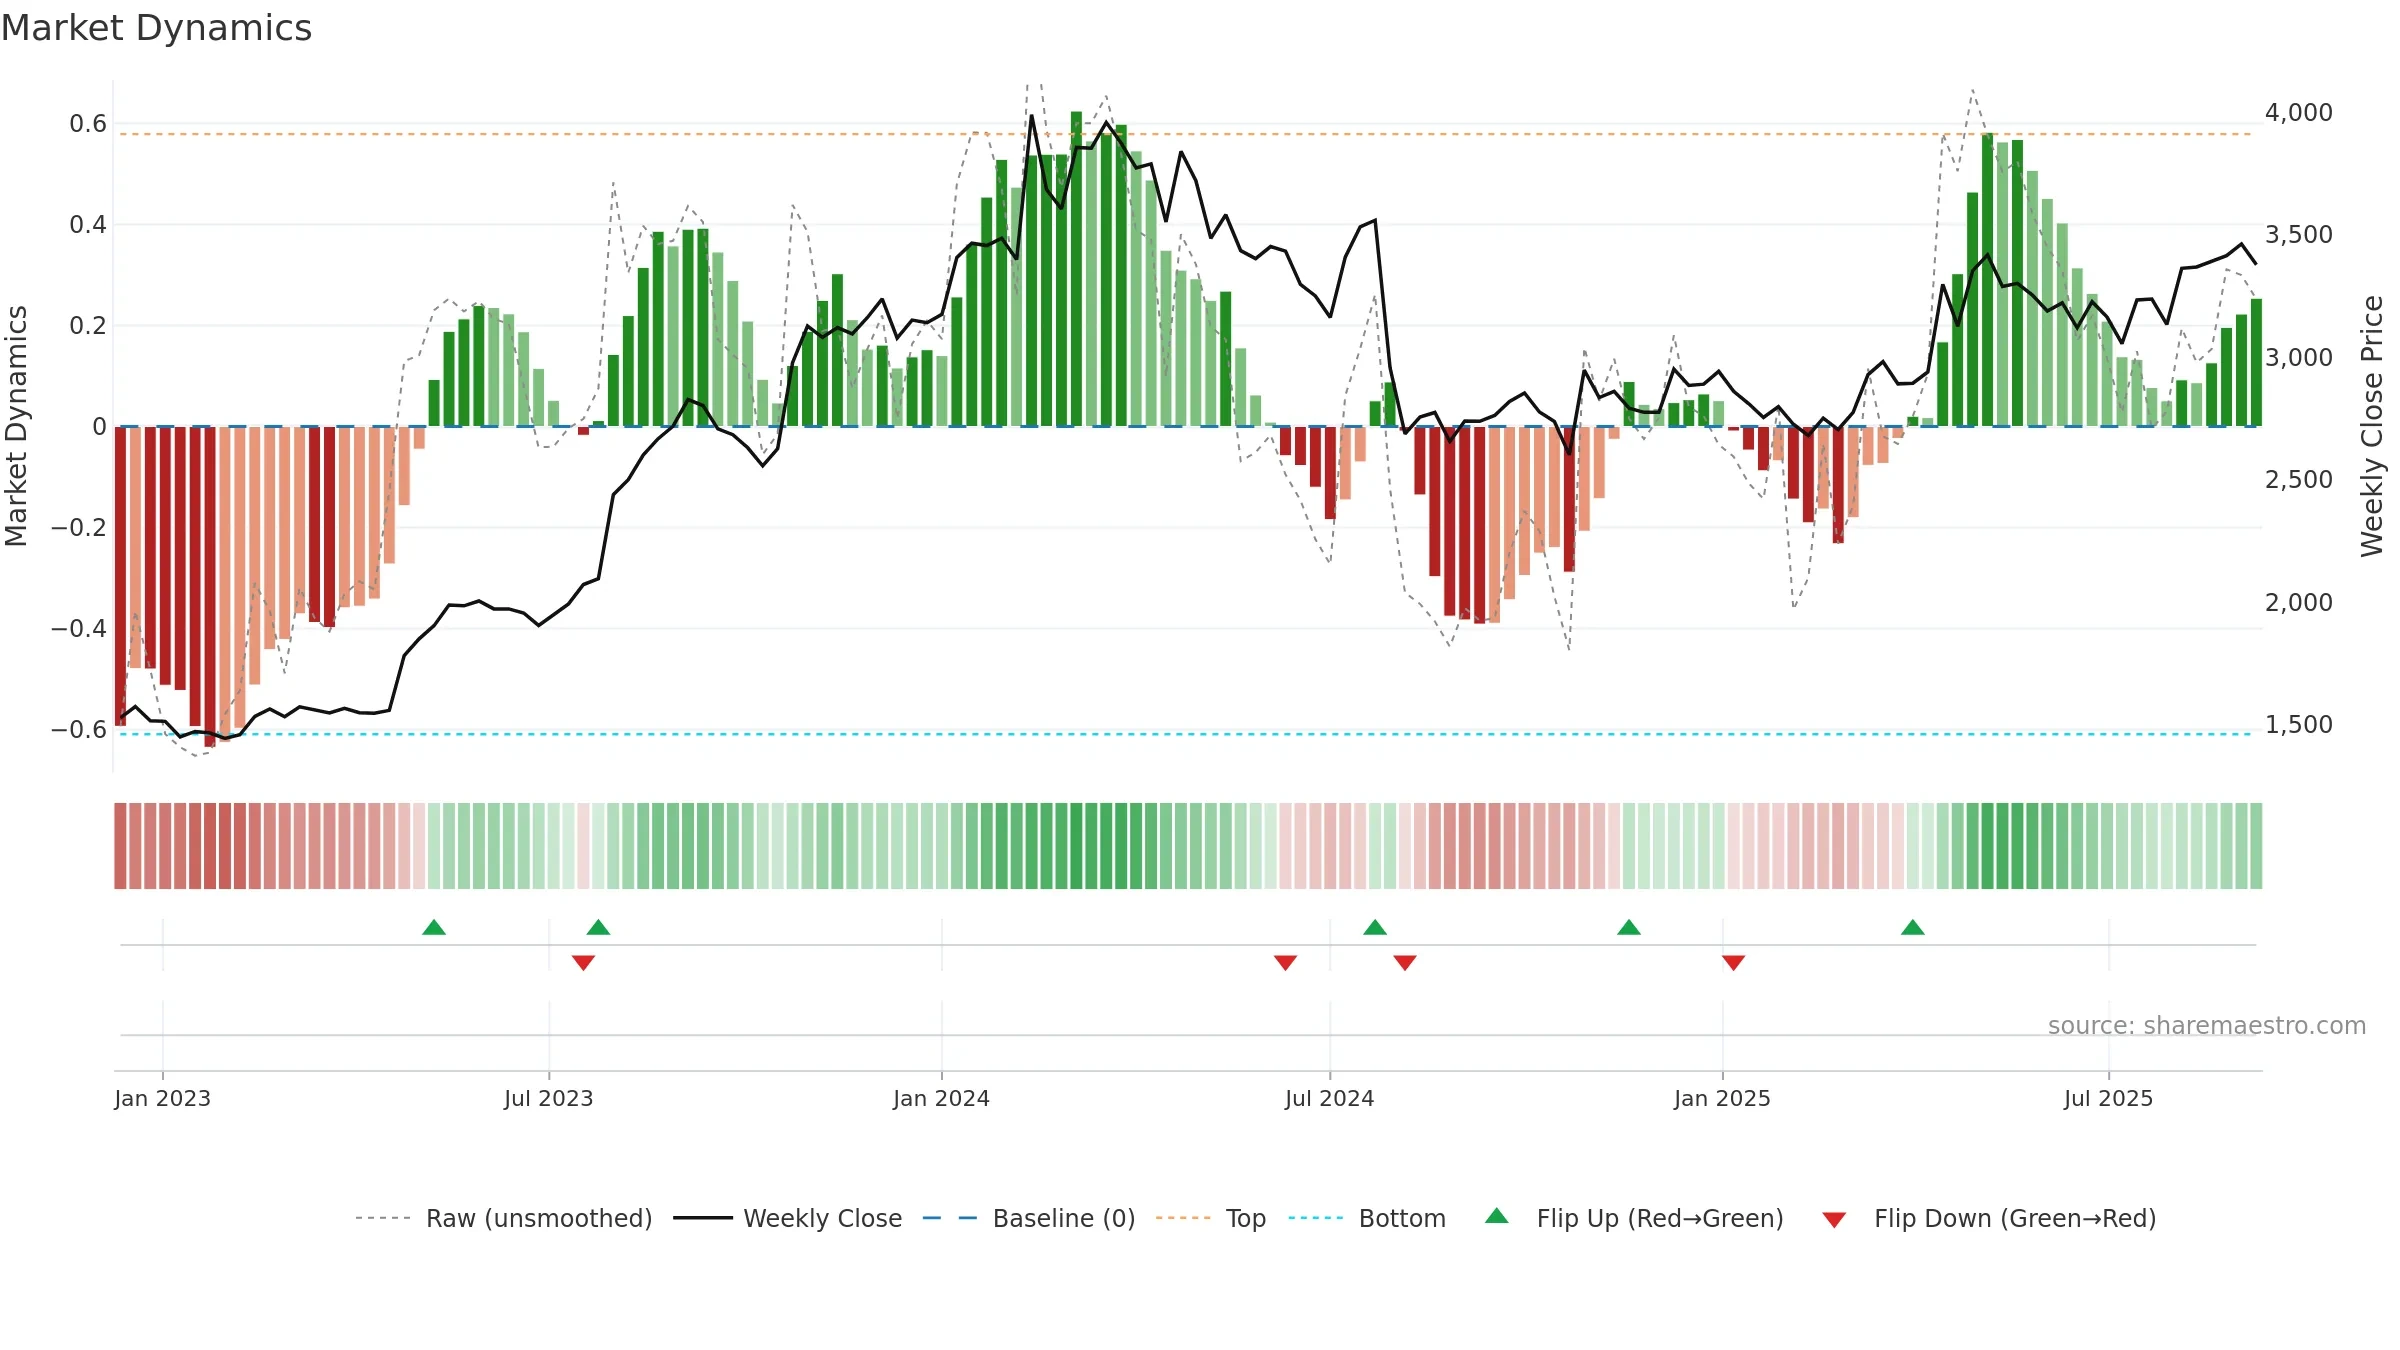Click the −0.6 left axis label
This screenshot has width=2400, height=1350.
79,730
